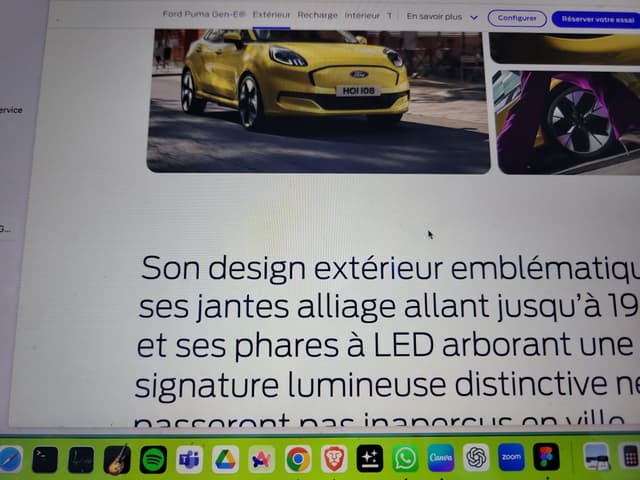Expand the "En savoir plus" dropdown
Image resolution: width=640 pixels, height=480 pixels.
442,17
